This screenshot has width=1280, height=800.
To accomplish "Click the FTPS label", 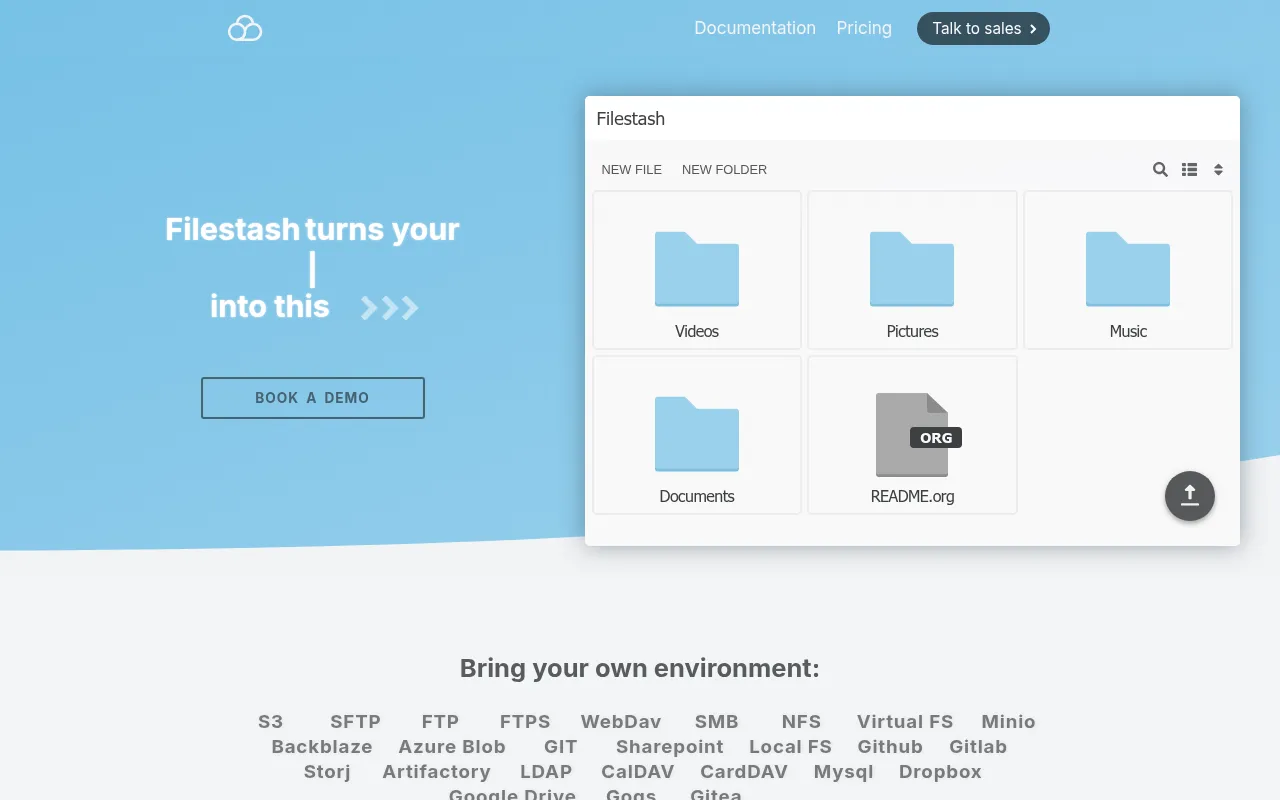I will [525, 722].
